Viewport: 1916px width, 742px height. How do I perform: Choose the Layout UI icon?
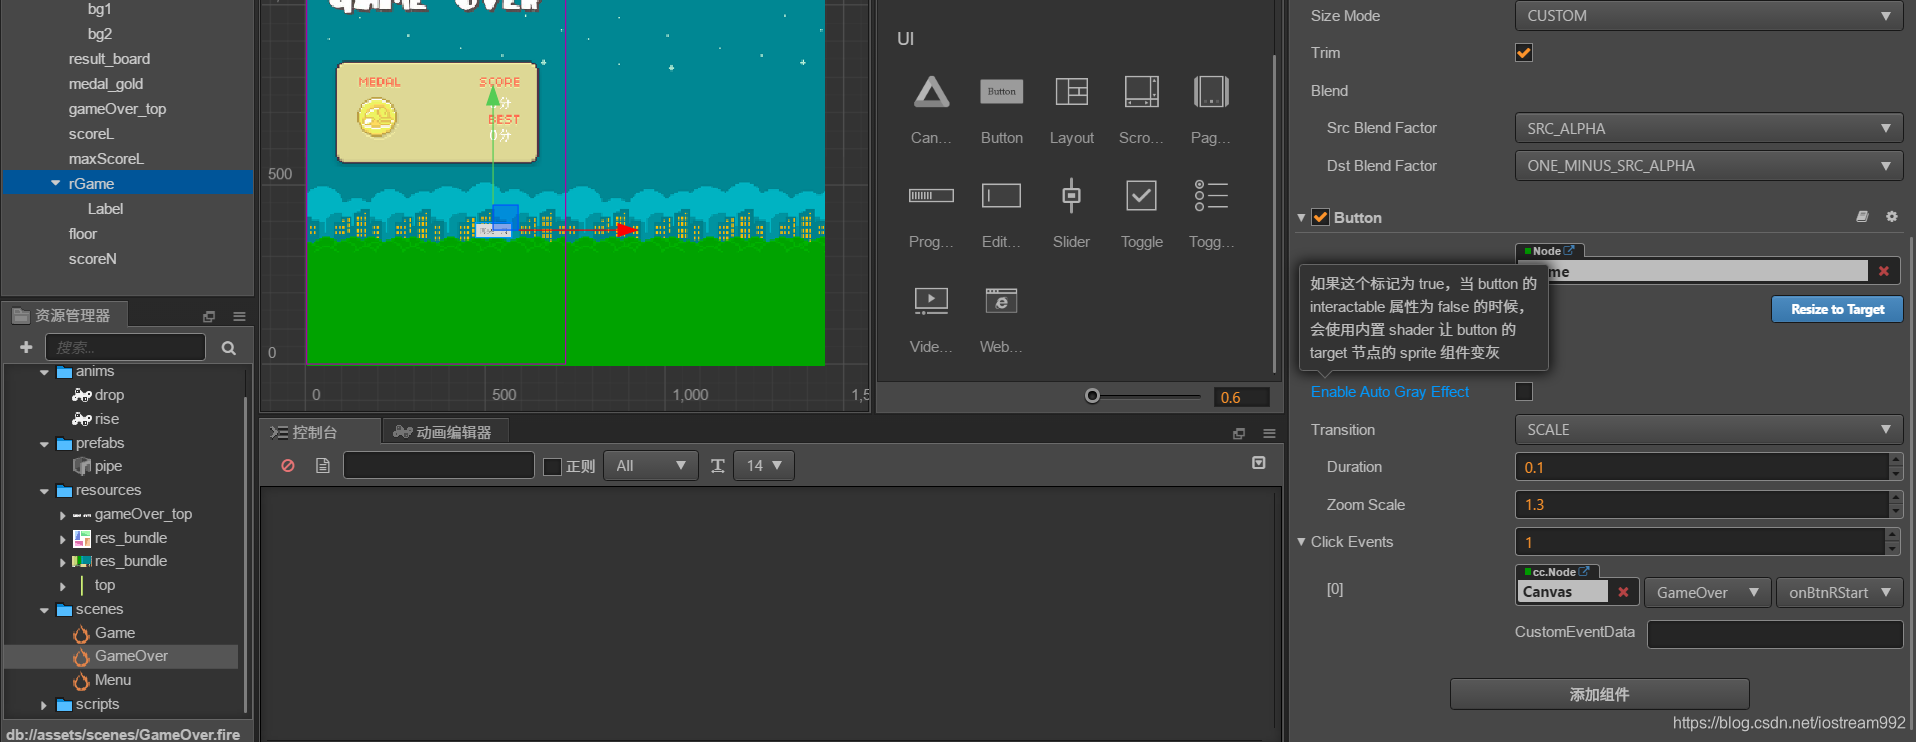[x=1071, y=92]
